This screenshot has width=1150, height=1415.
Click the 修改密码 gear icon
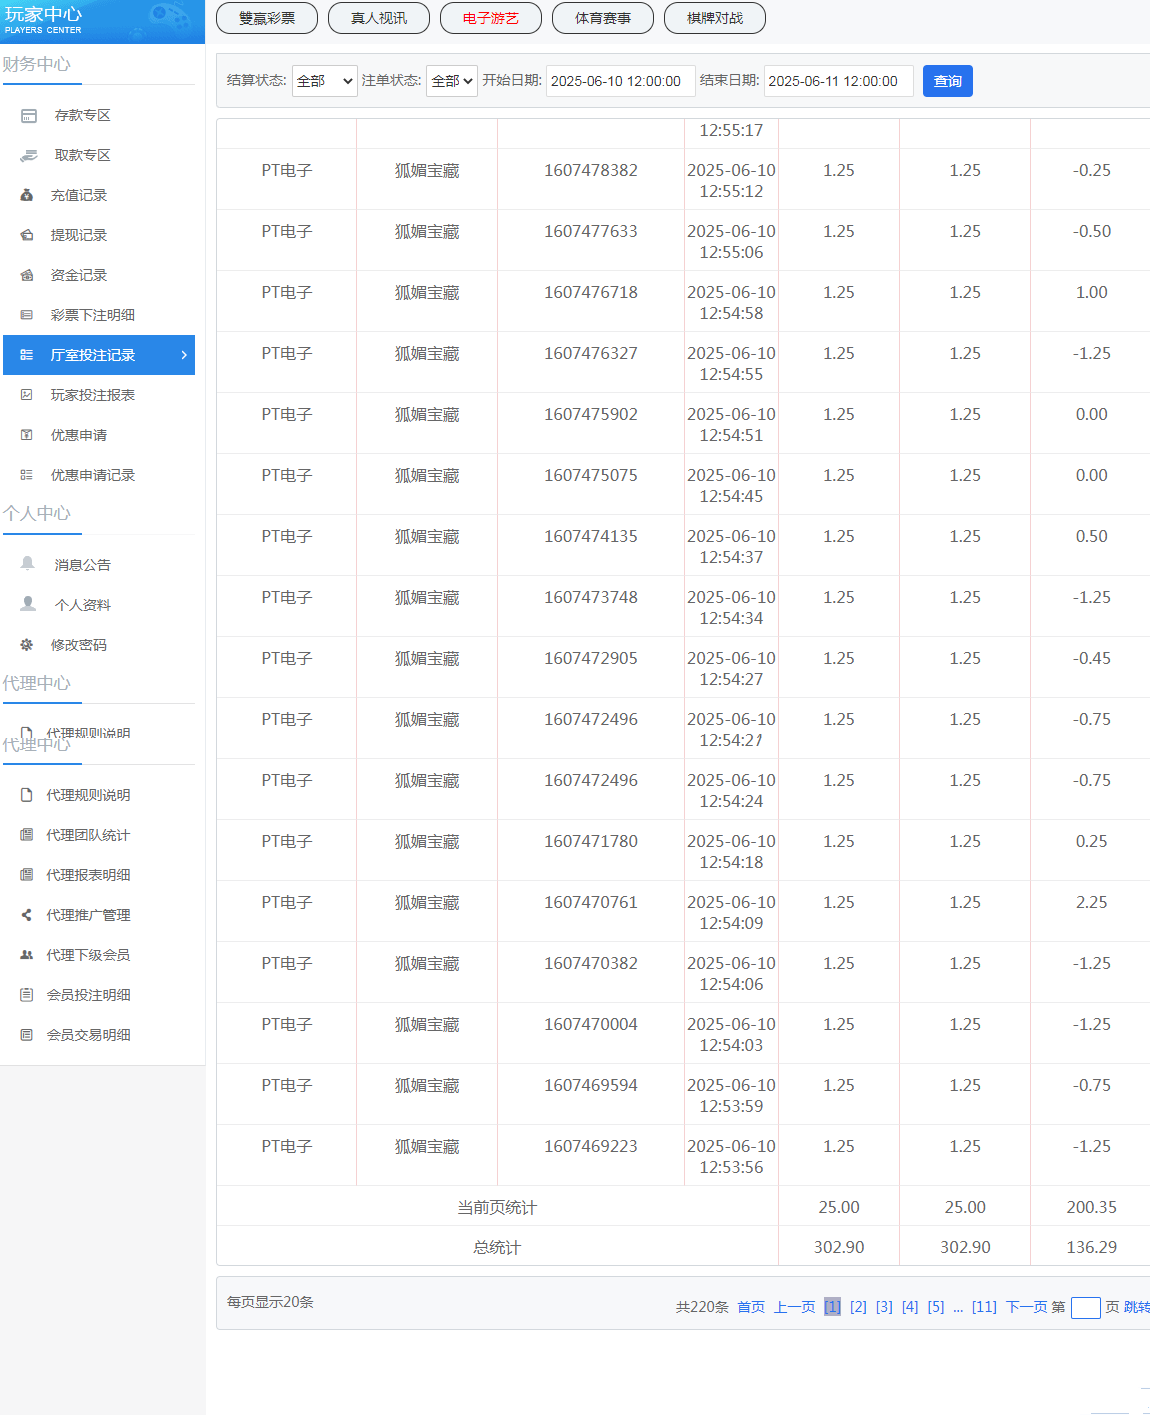coord(27,645)
